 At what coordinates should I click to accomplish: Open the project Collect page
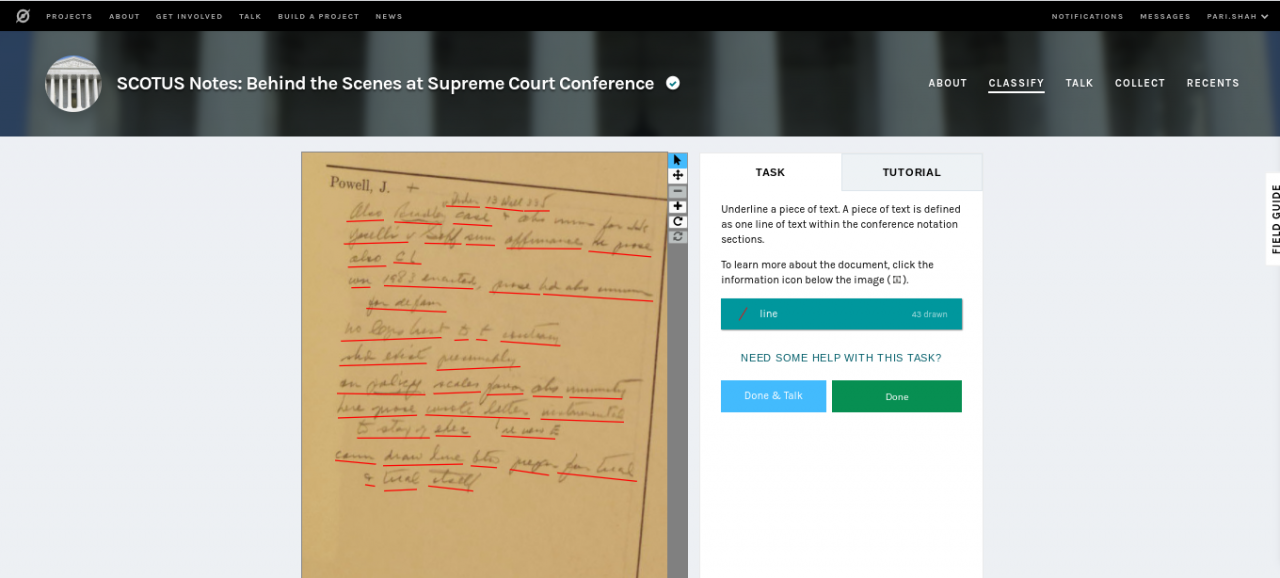coord(1140,83)
